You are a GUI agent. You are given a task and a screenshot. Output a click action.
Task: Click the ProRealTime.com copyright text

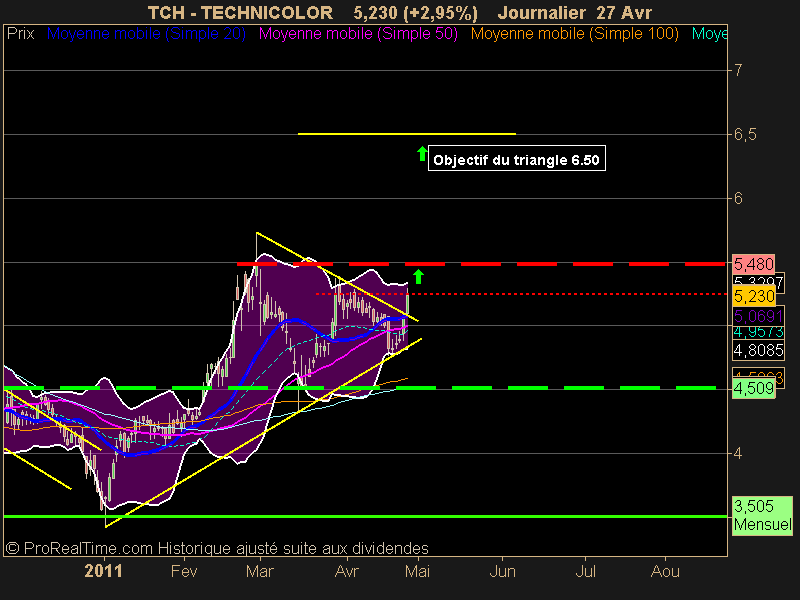point(217,548)
